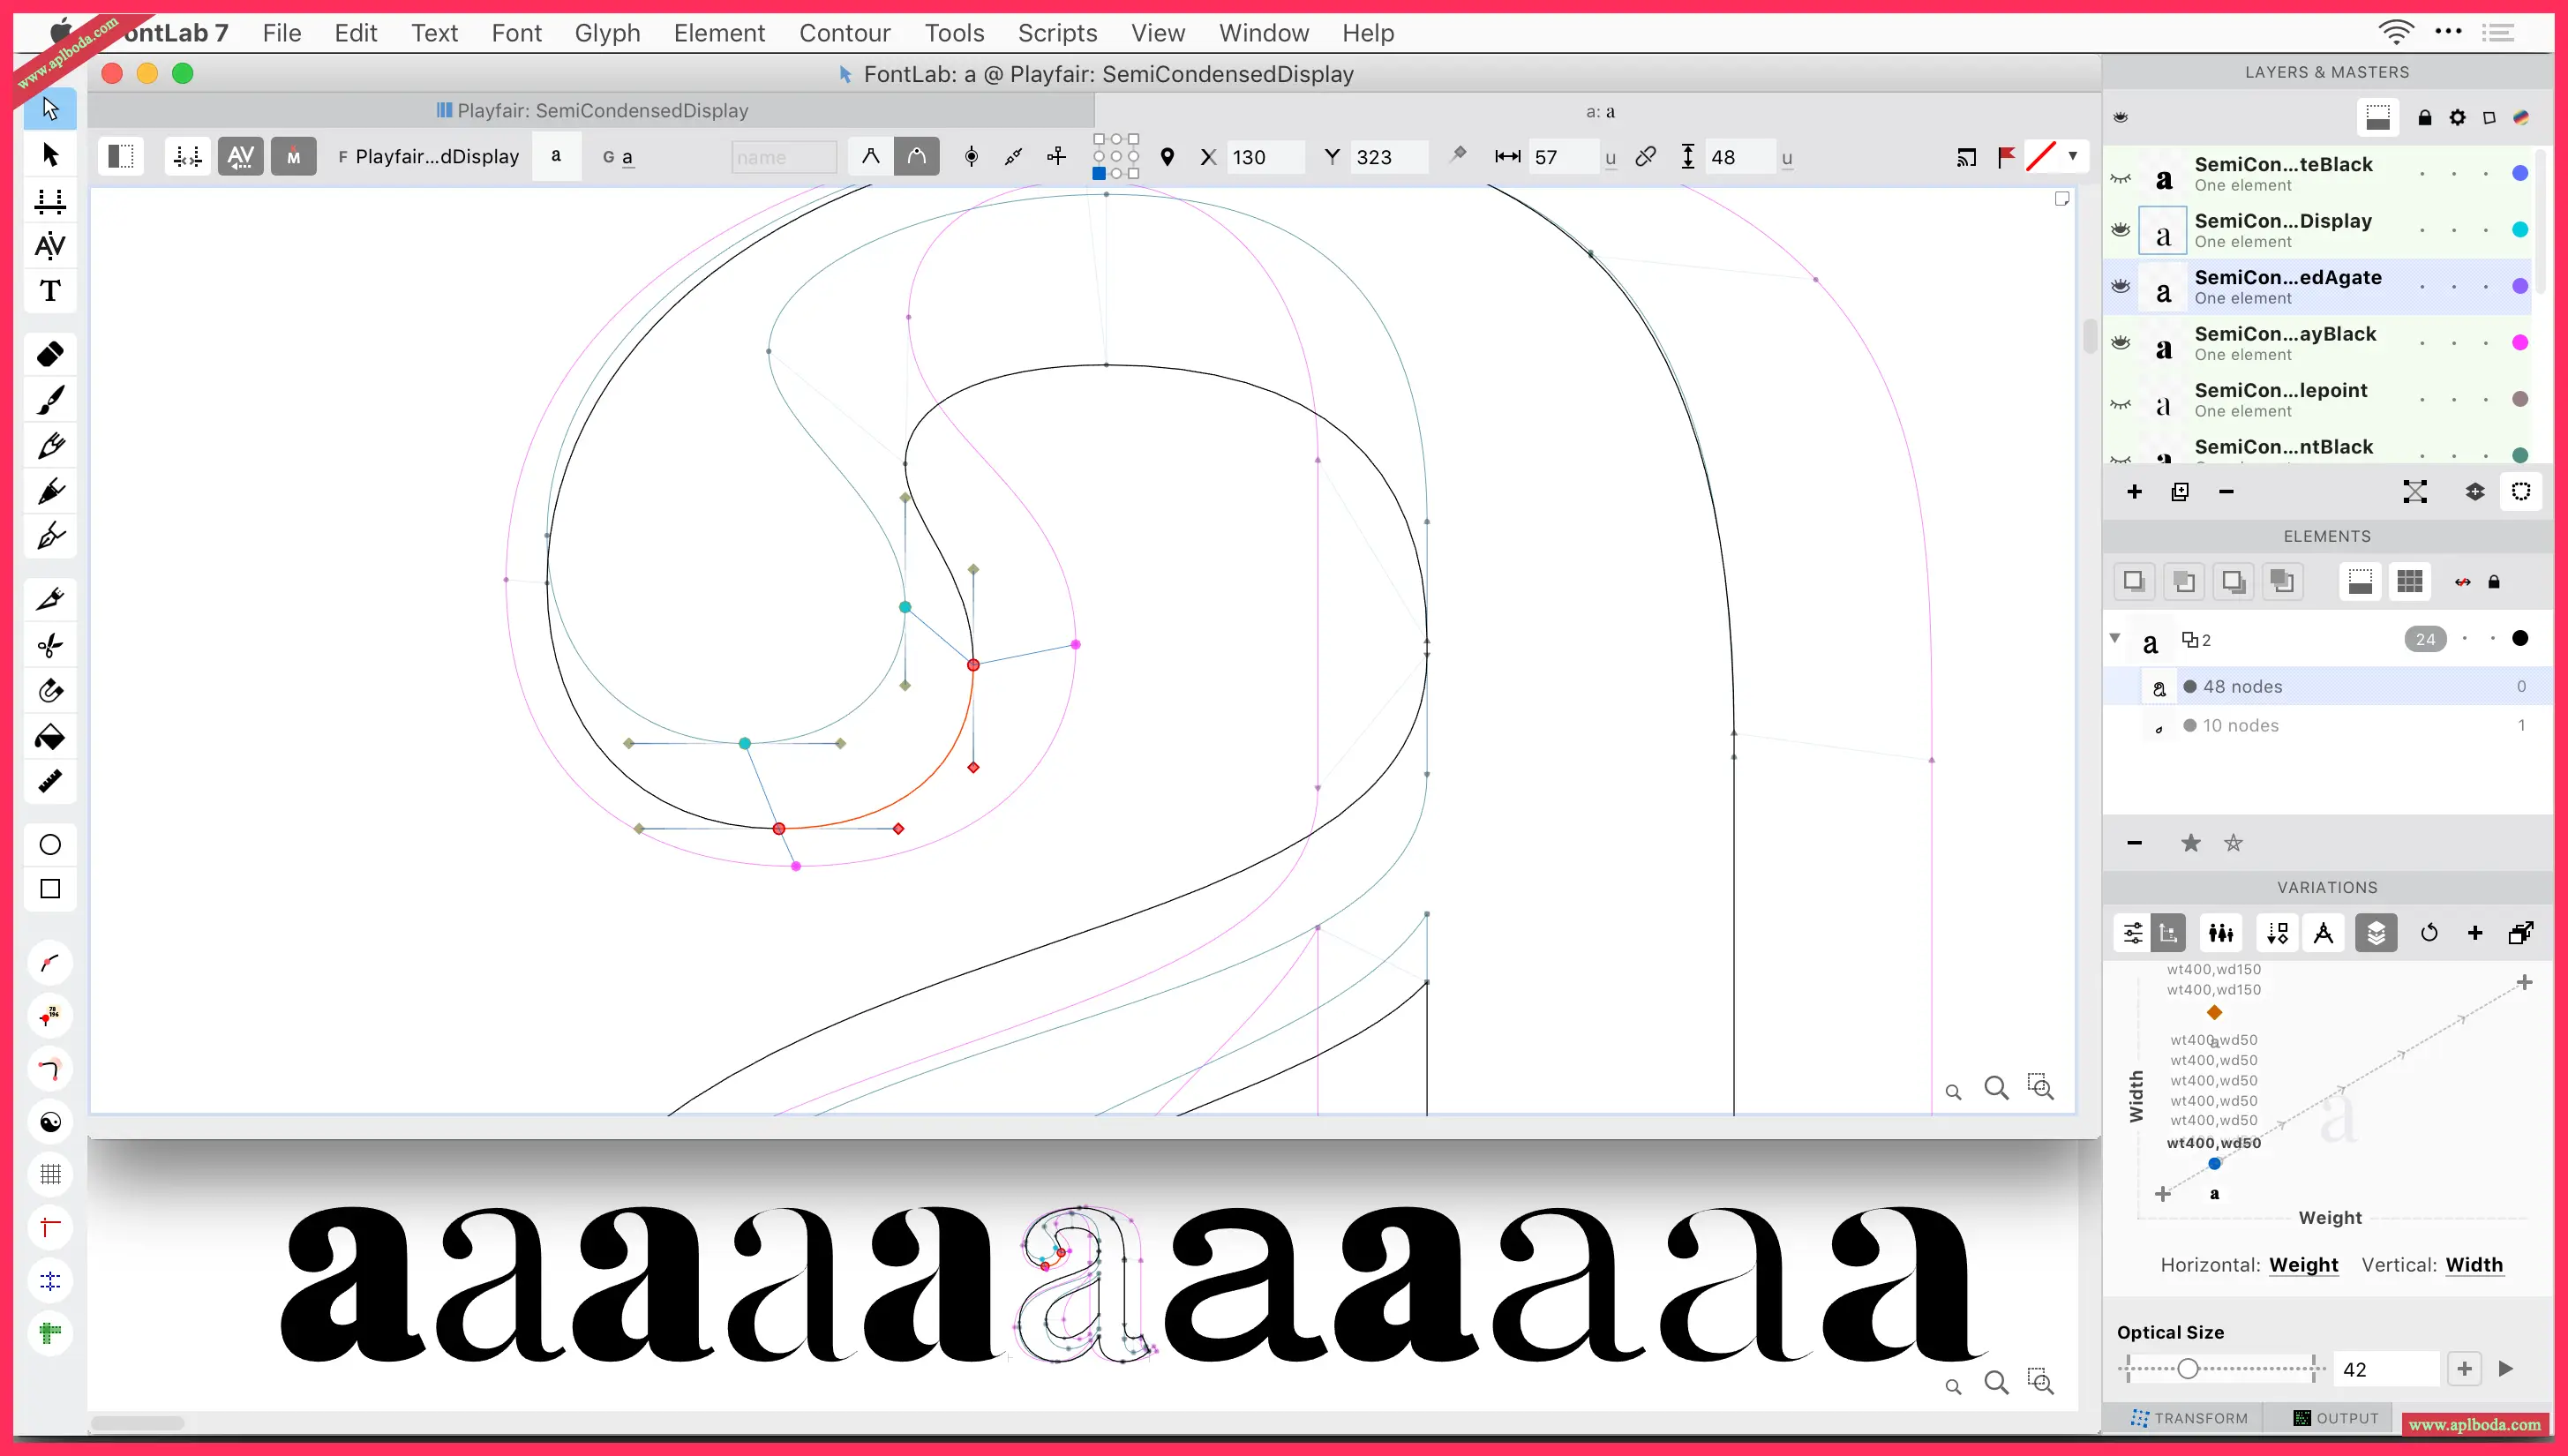Open the Element menu
The width and height of the screenshot is (2568, 1456).
point(719,33)
